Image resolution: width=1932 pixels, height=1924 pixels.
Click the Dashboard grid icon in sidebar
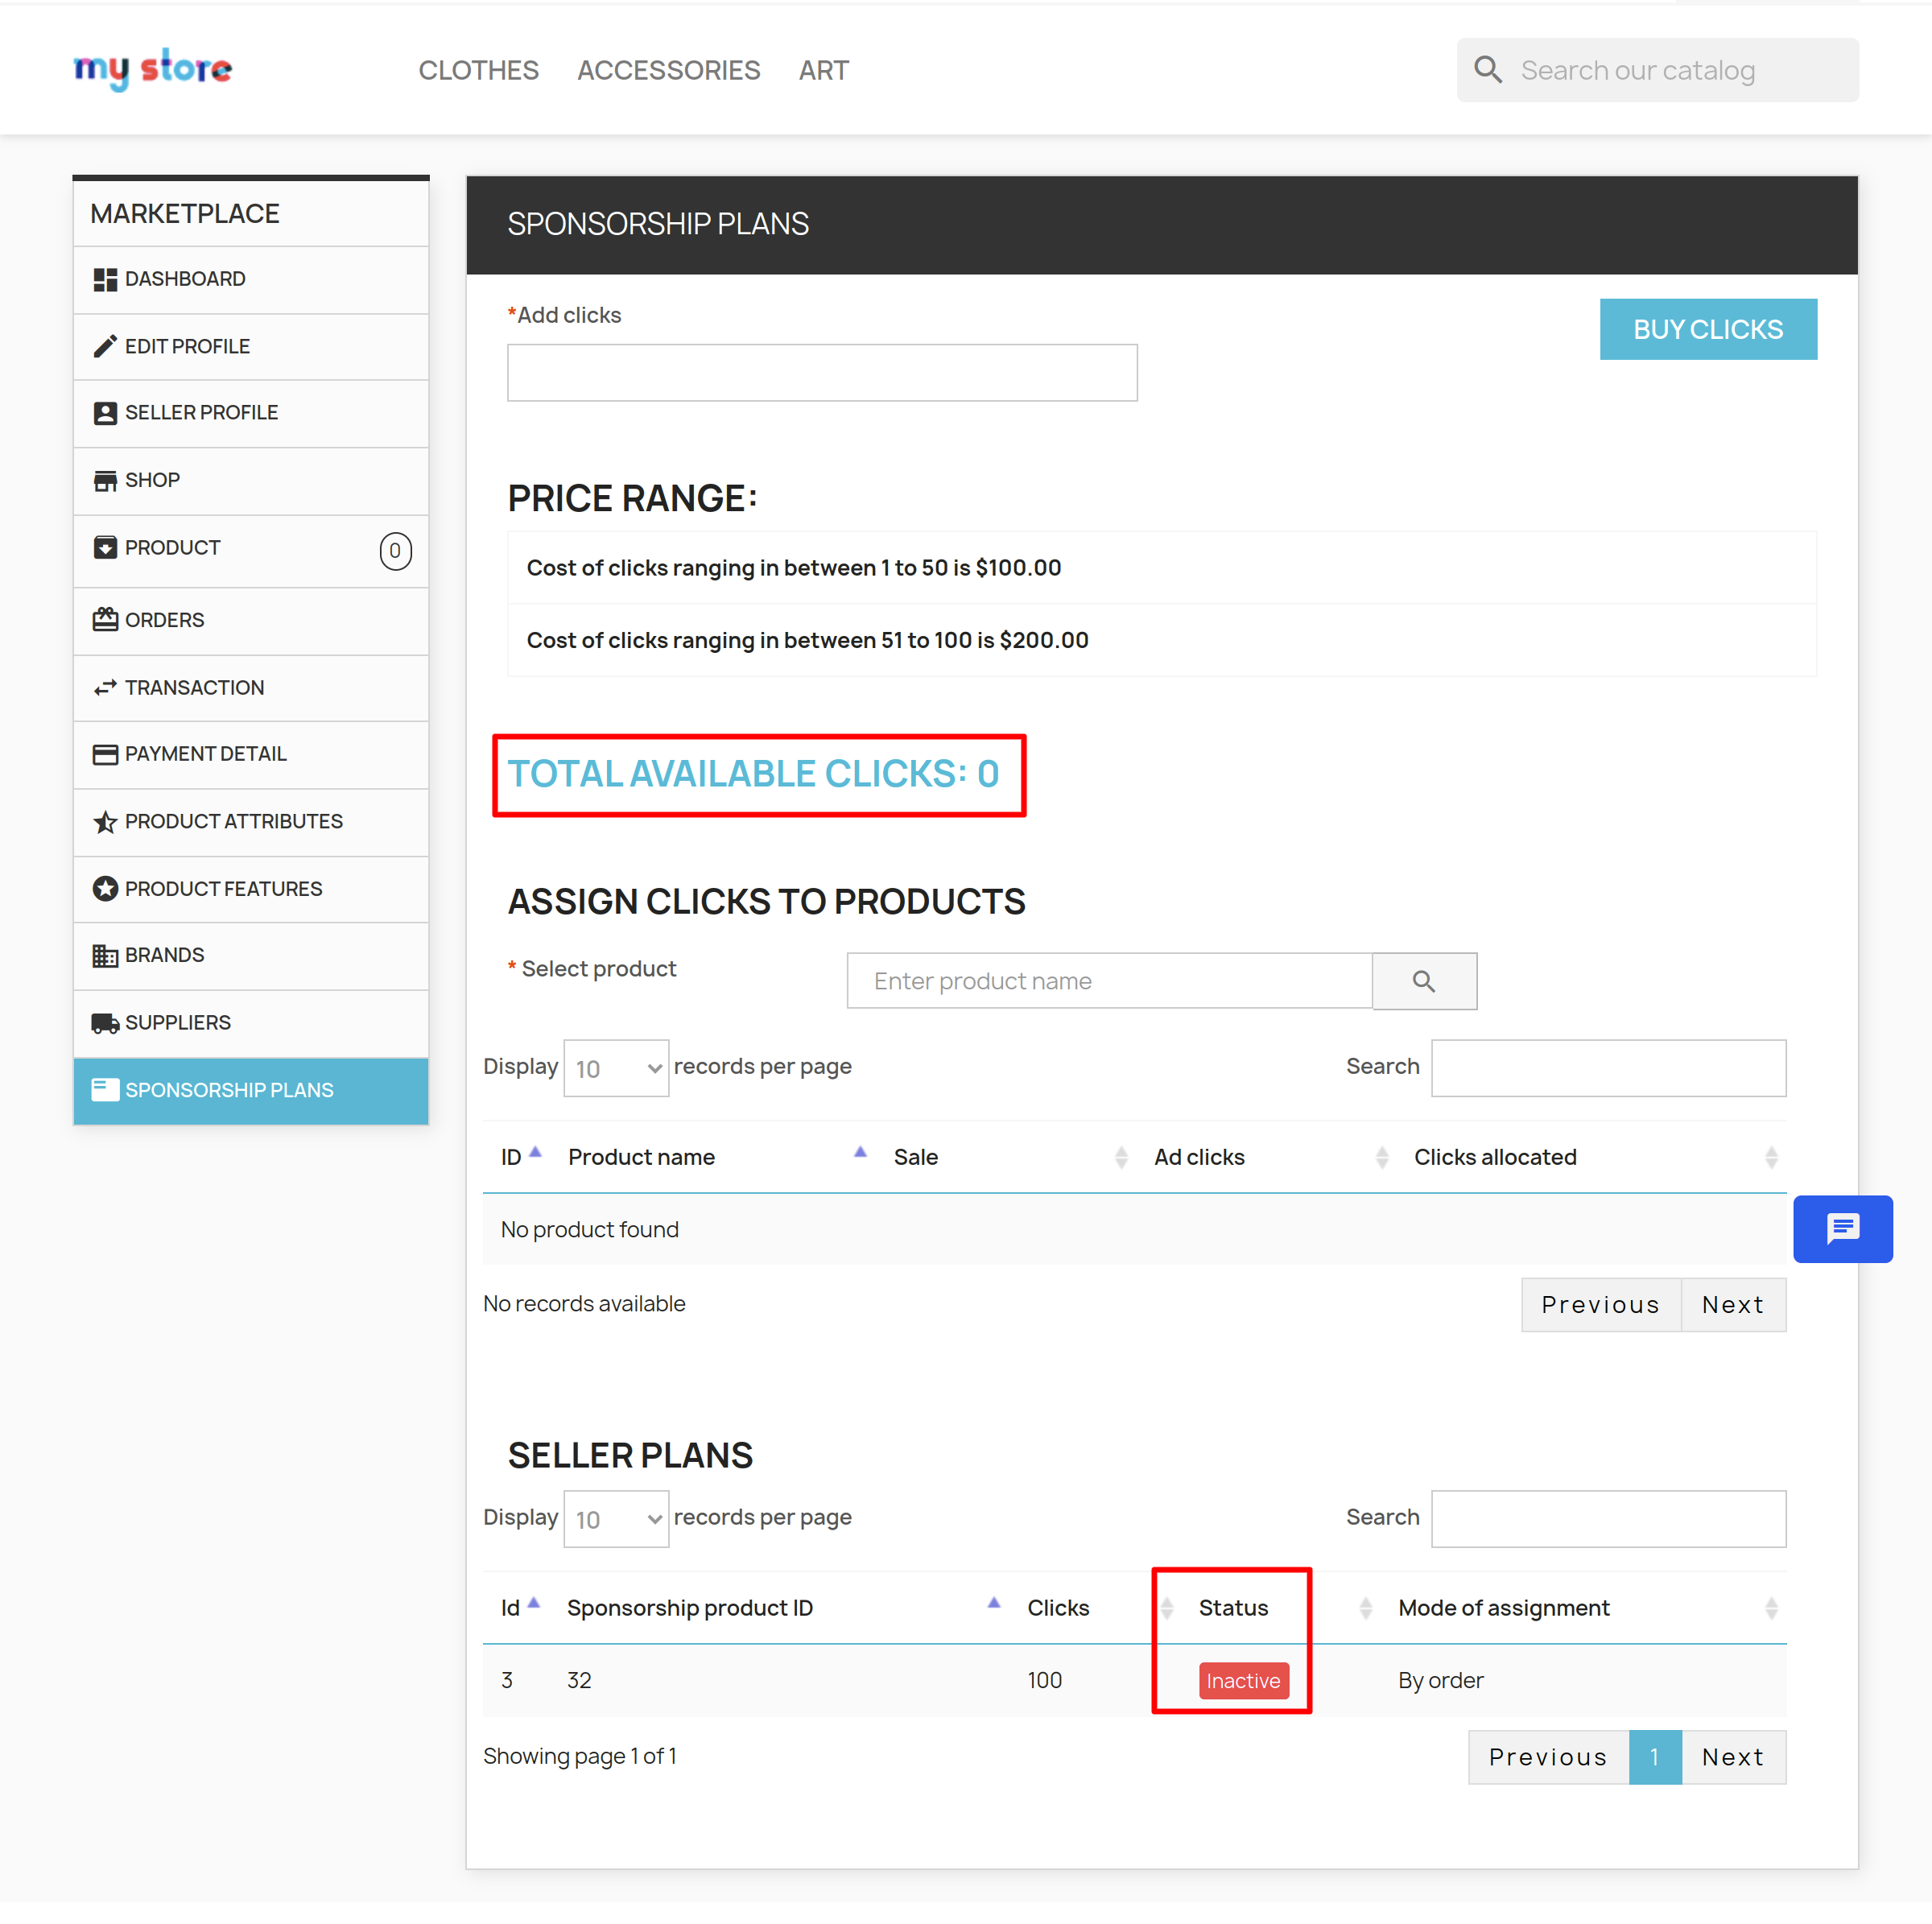tap(105, 279)
